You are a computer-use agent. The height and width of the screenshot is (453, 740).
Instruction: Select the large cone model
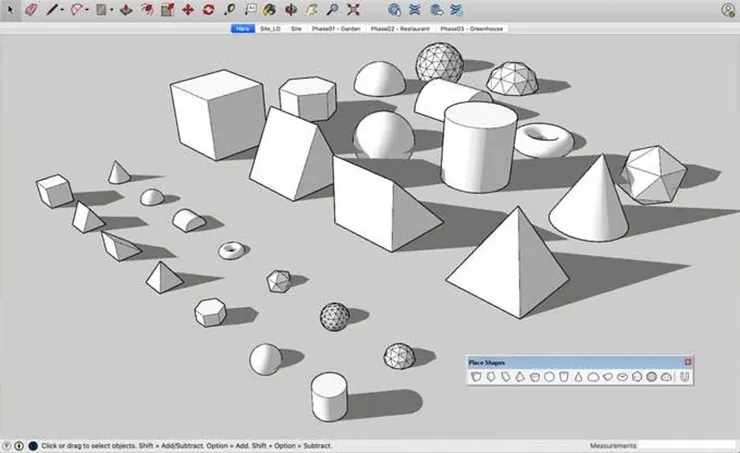click(x=590, y=199)
